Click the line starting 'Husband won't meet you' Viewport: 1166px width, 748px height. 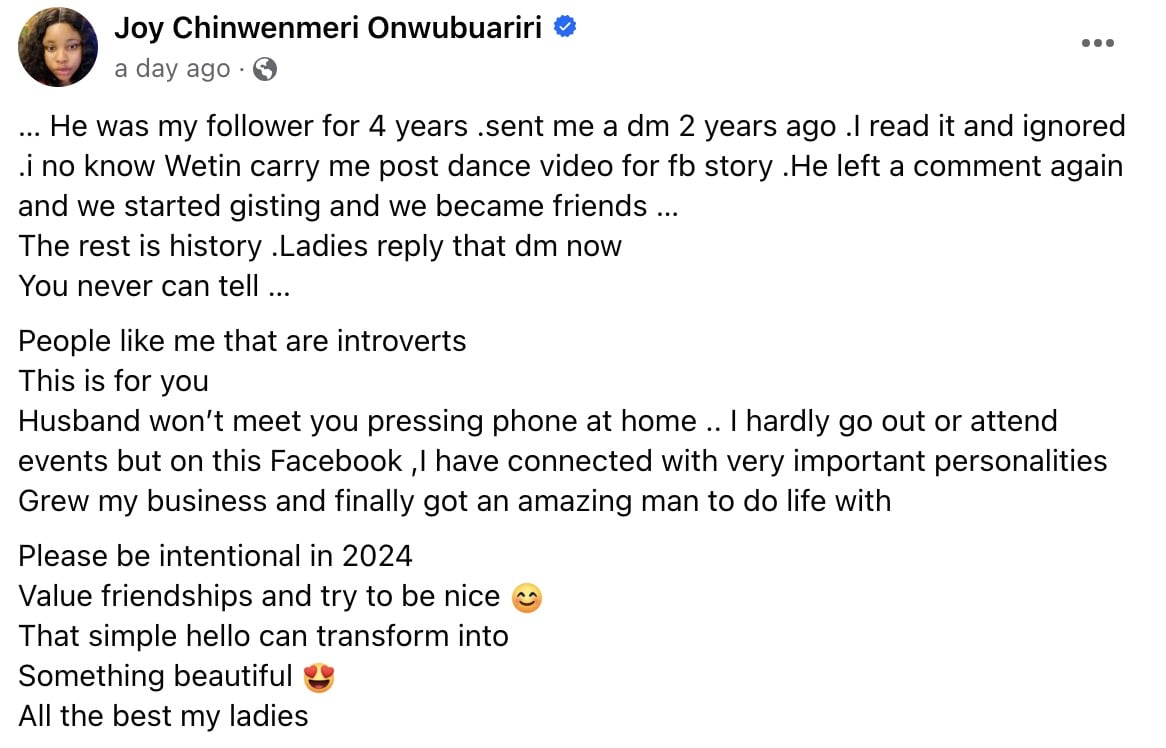[x=537, y=421]
